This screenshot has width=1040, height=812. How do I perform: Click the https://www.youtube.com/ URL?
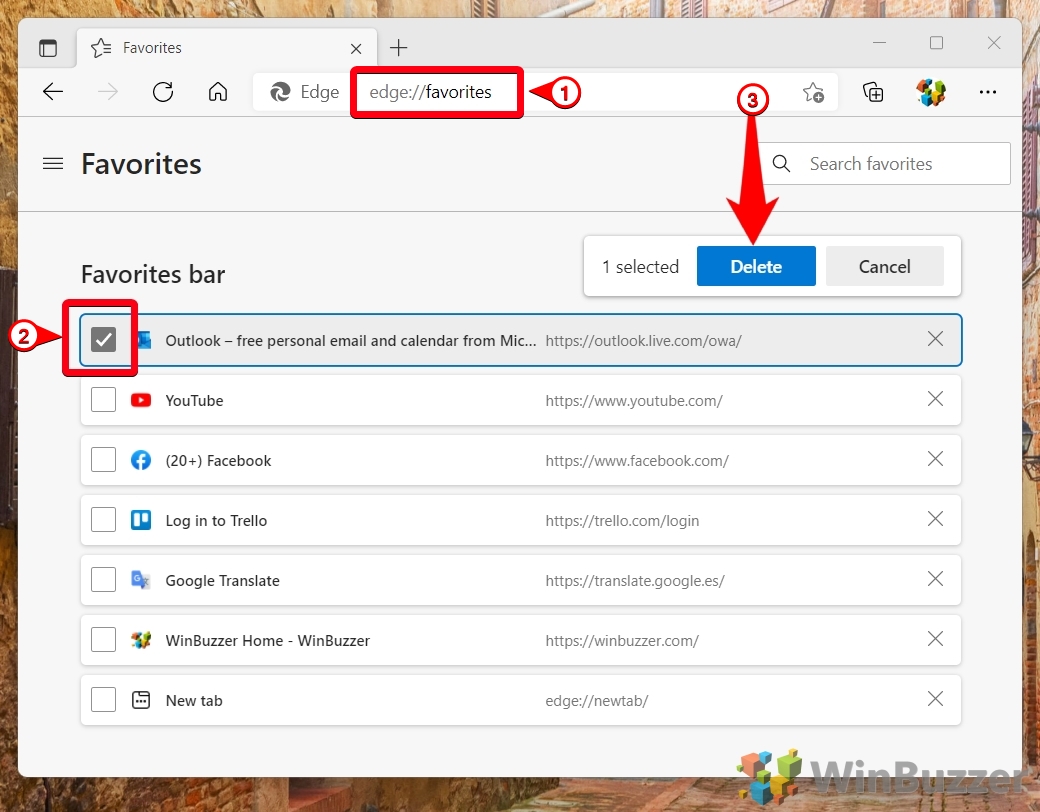coord(634,401)
